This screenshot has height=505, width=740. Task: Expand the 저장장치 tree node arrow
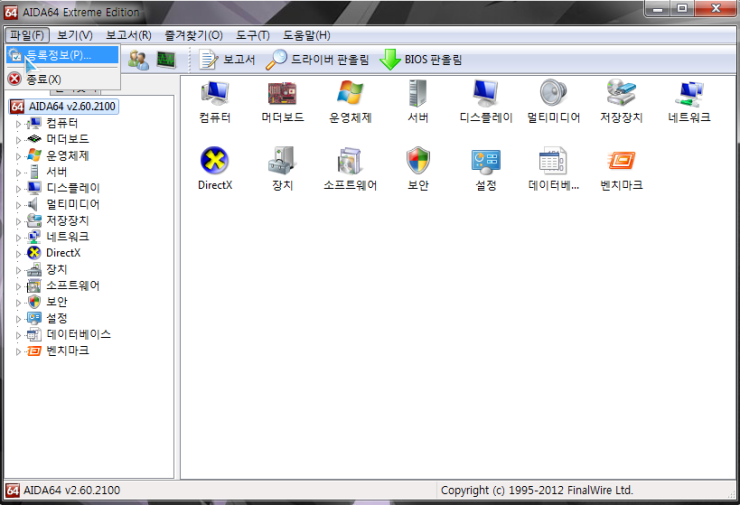click(18, 221)
